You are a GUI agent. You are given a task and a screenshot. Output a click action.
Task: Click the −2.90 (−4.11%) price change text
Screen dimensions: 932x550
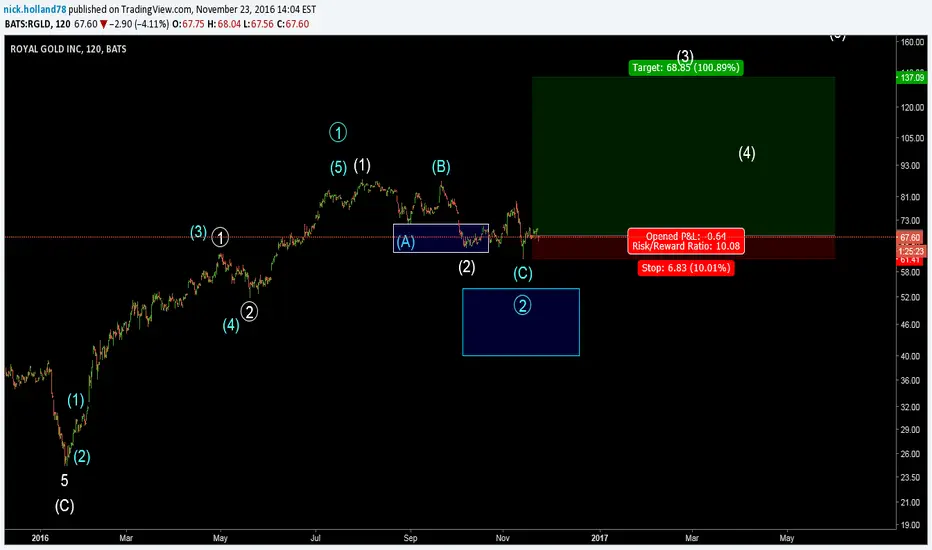[x=138, y=24]
